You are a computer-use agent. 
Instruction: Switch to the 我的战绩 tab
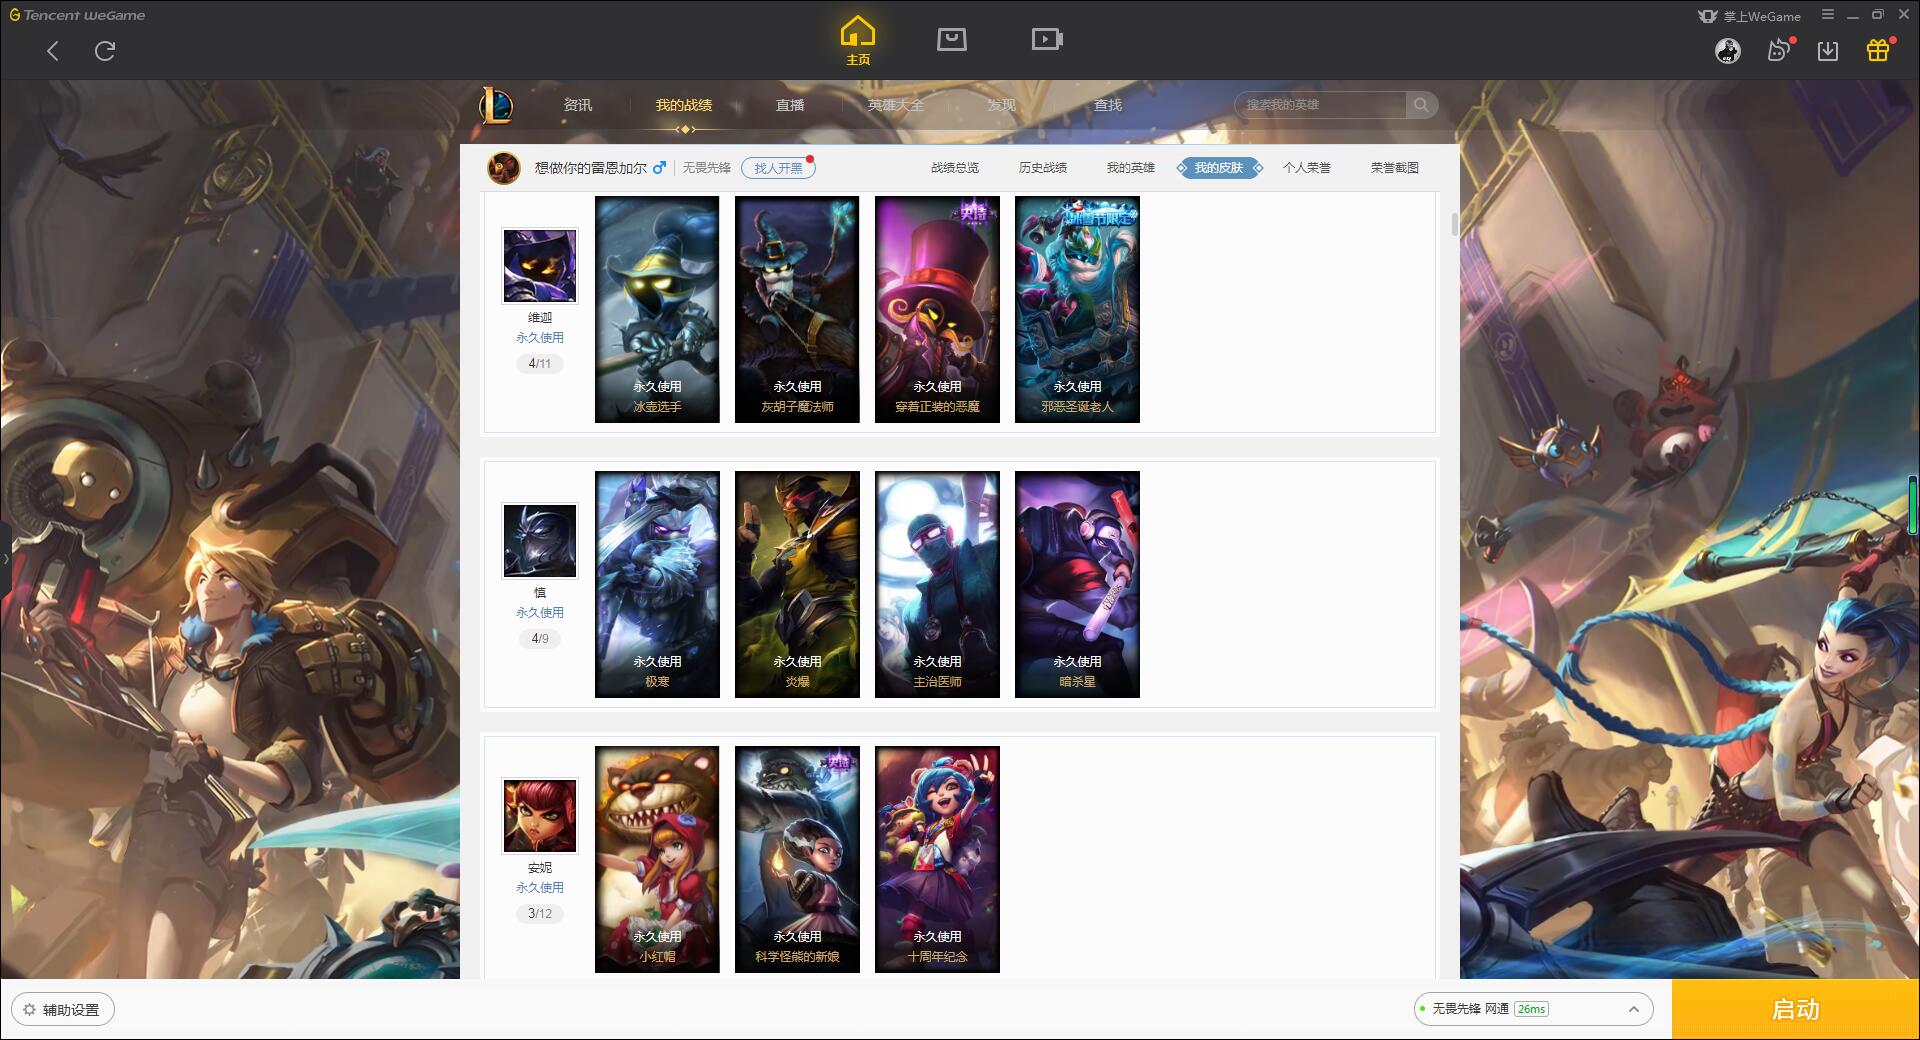684,105
